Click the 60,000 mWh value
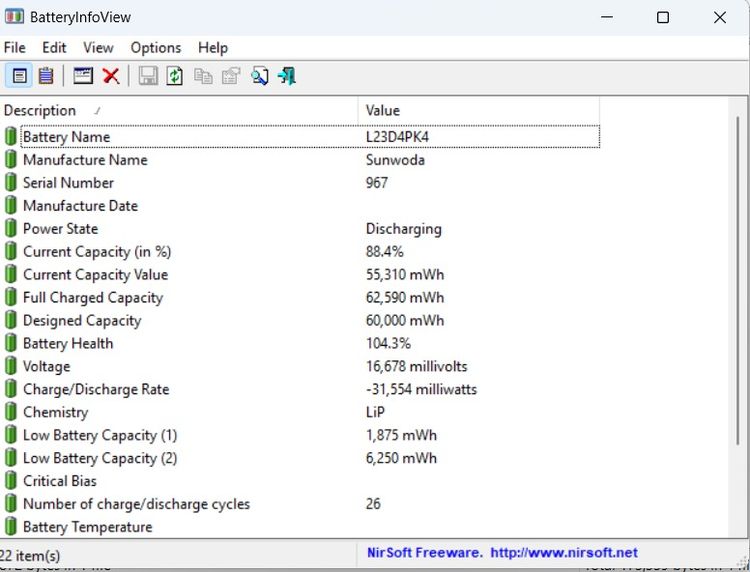The image size is (750, 572). click(x=405, y=320)
